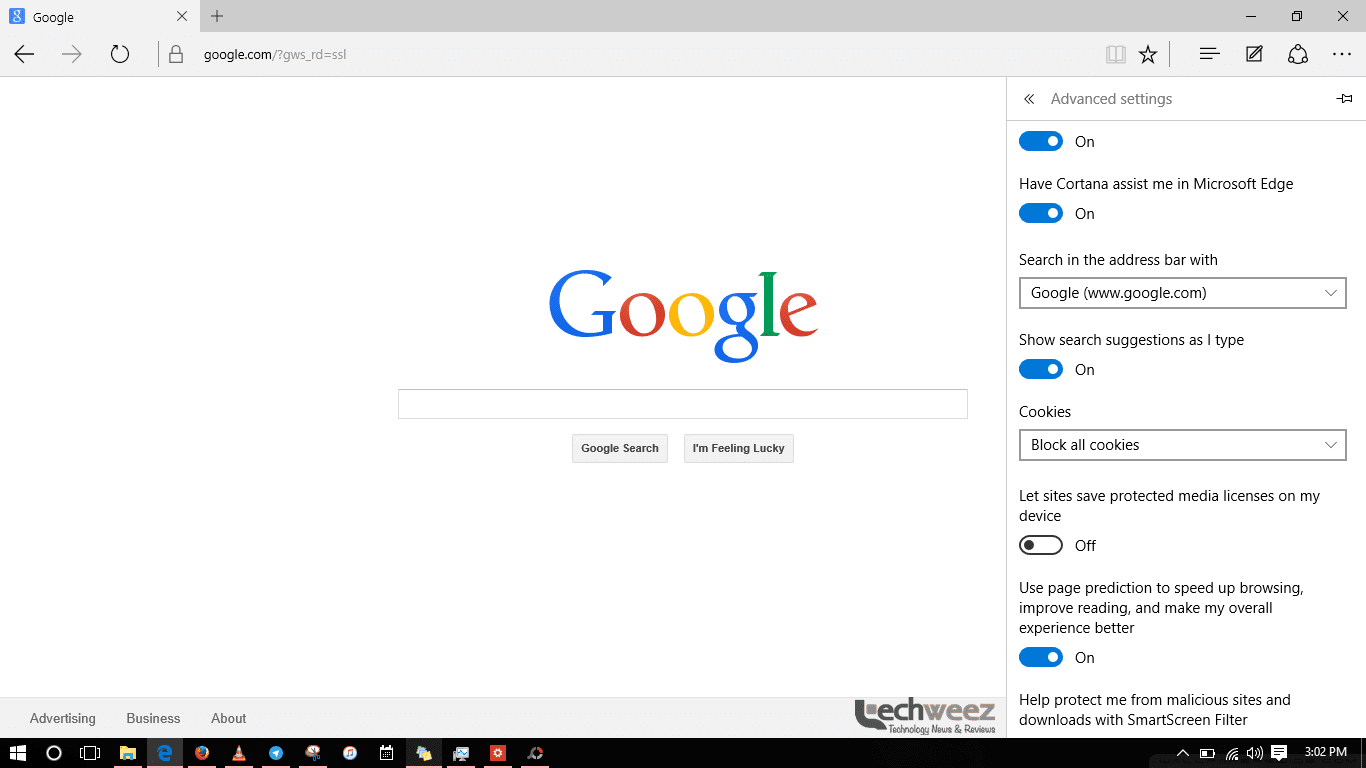This screenshot has height=768, width=1366.
Task: Click the Cookies label text
Action: pyautogui.click(x=1045, y=412)
